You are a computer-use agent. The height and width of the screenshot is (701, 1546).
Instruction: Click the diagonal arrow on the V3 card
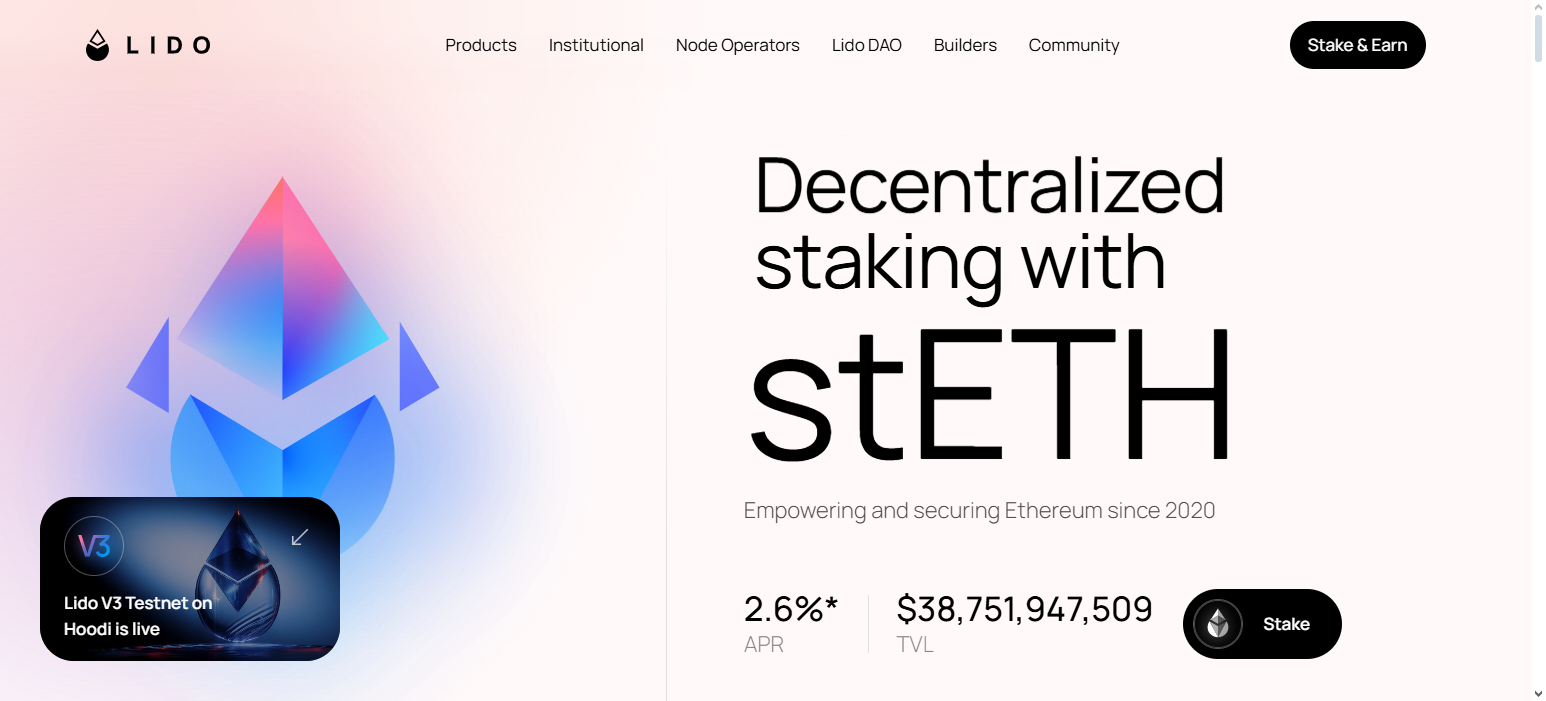[x=299, y=538]
